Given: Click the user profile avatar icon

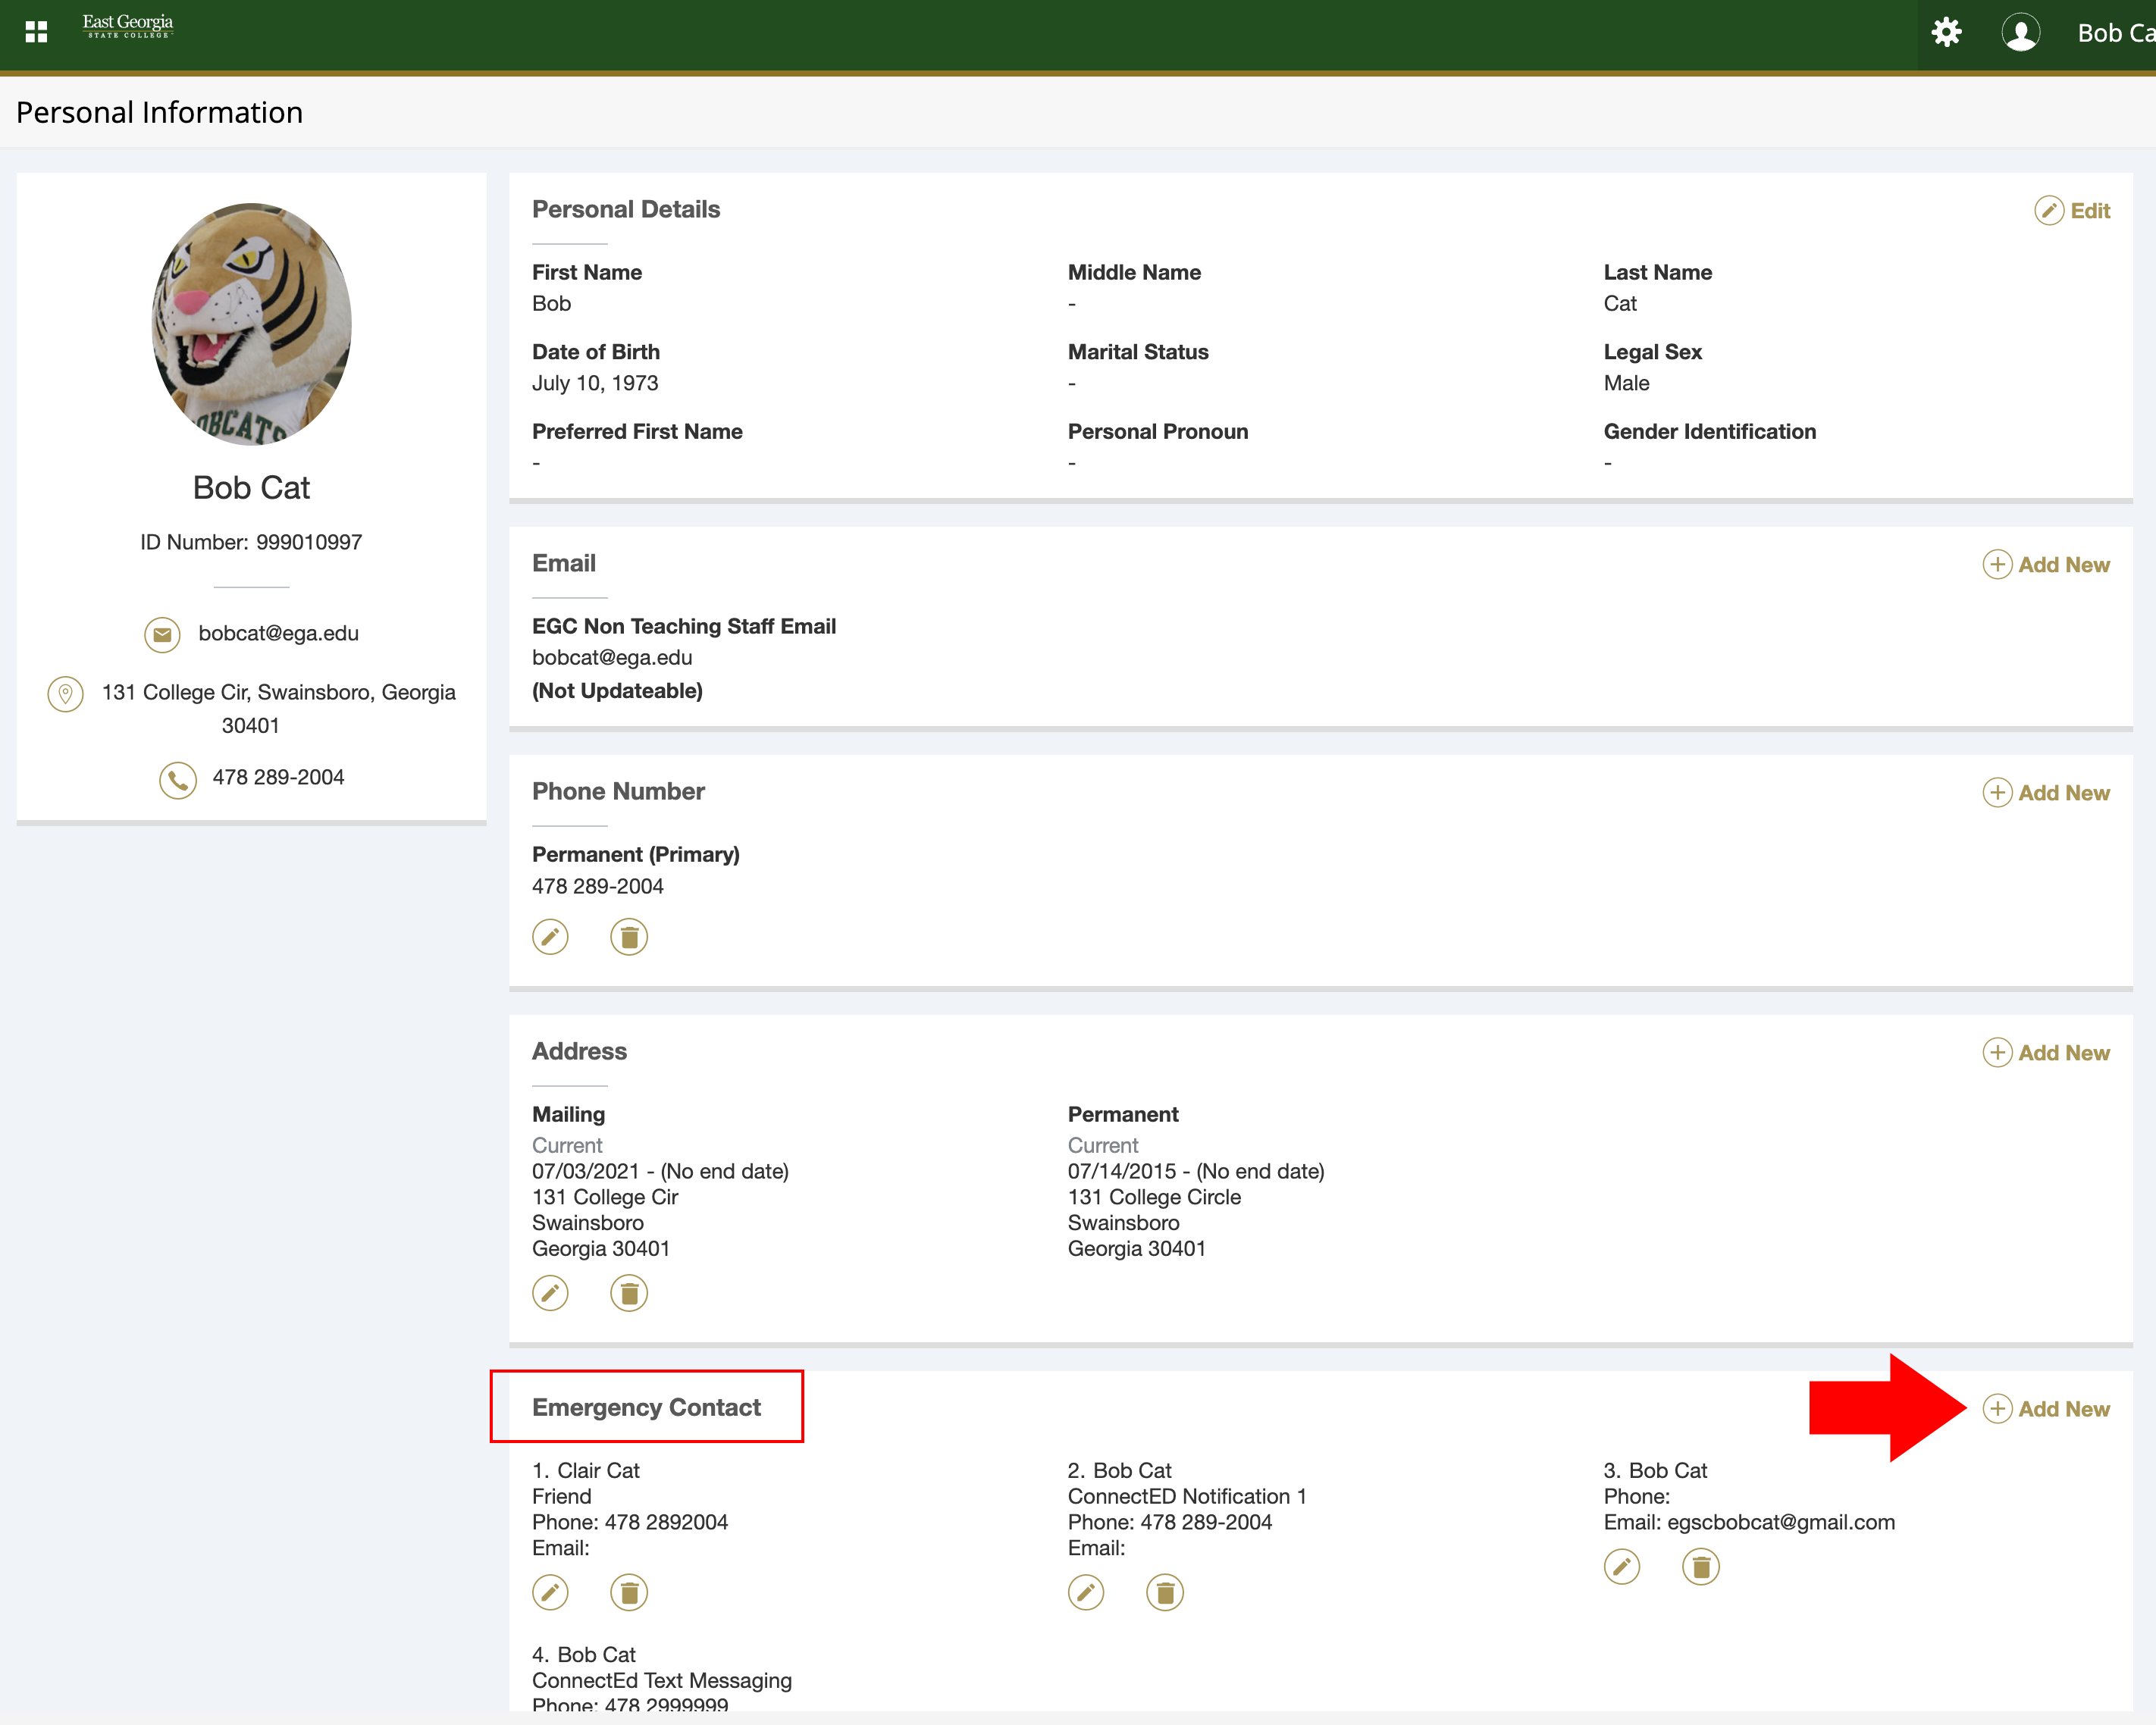Looking at the screenshot, I should pyautogui.click(x=2020, y=32).
